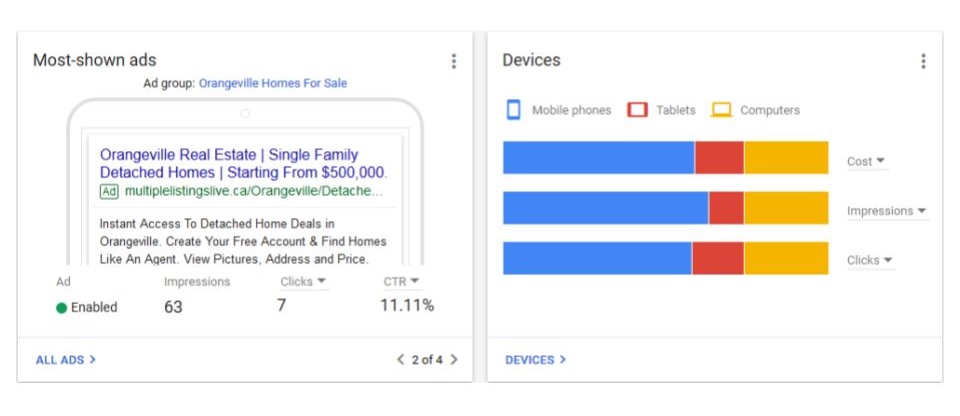The width and height of the screenshot is (960, 416).
Task: Click the Computers legend icon
Action: 721,110
